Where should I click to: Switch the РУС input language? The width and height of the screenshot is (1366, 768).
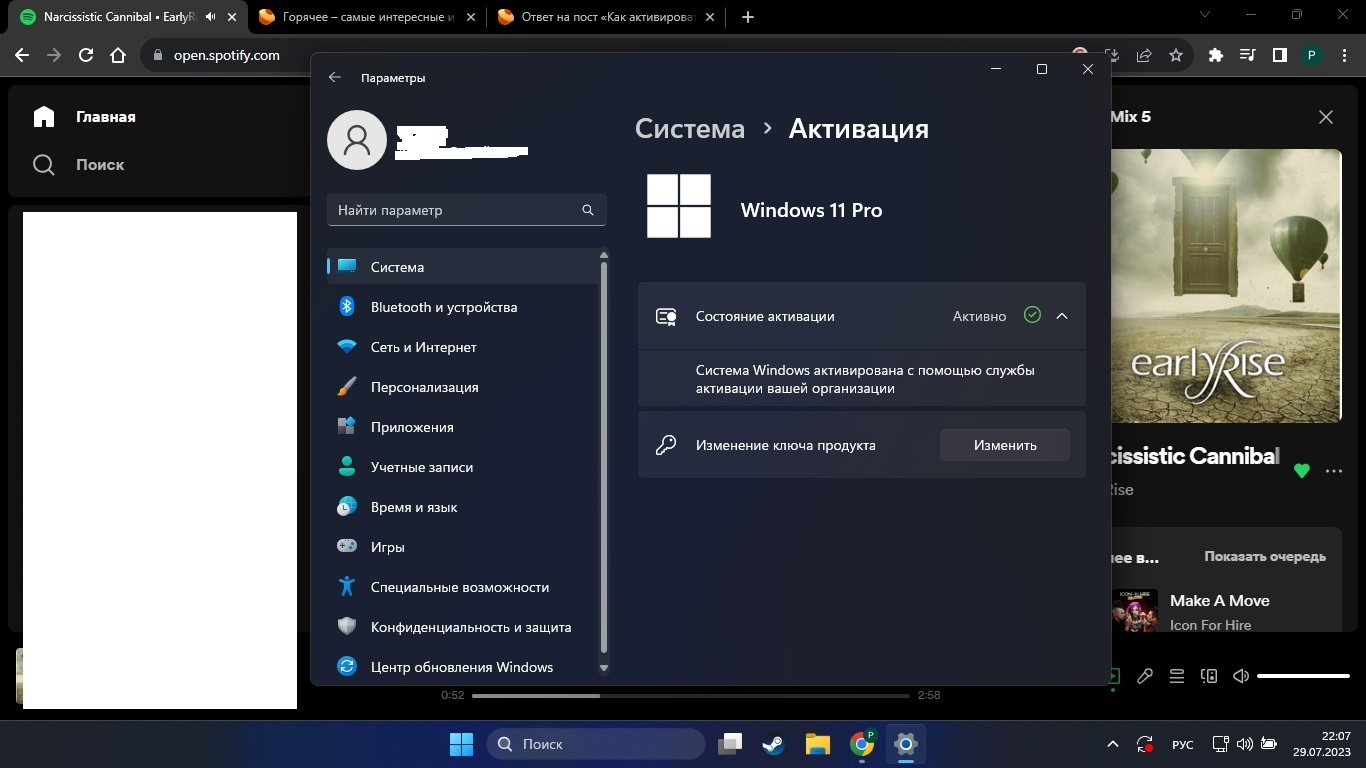pos(1183,744)
